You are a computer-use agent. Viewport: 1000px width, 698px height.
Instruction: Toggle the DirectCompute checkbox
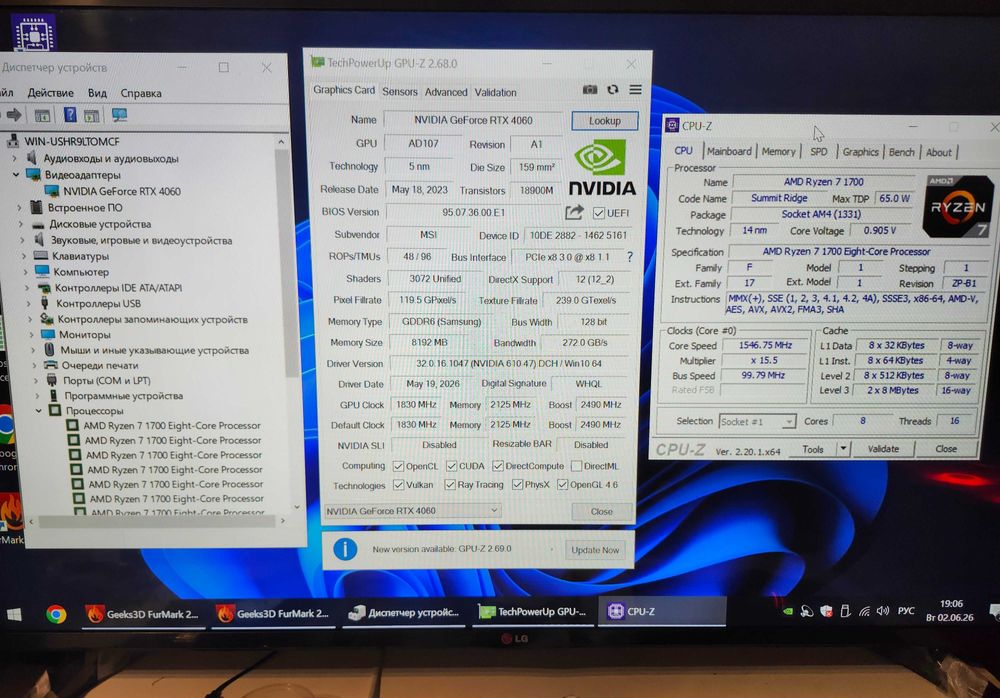[x=498, y=466]
